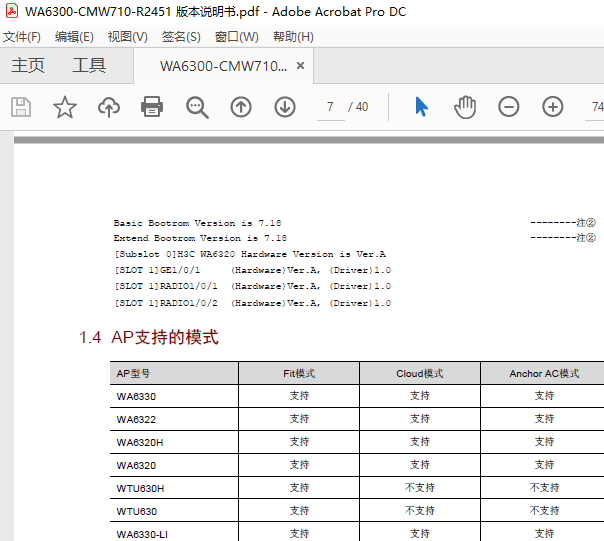The height and width of the screenshot is (541, 604).
Task: Click the Acrobat PDF icon in title bar
Action: (x=12, y=11)
